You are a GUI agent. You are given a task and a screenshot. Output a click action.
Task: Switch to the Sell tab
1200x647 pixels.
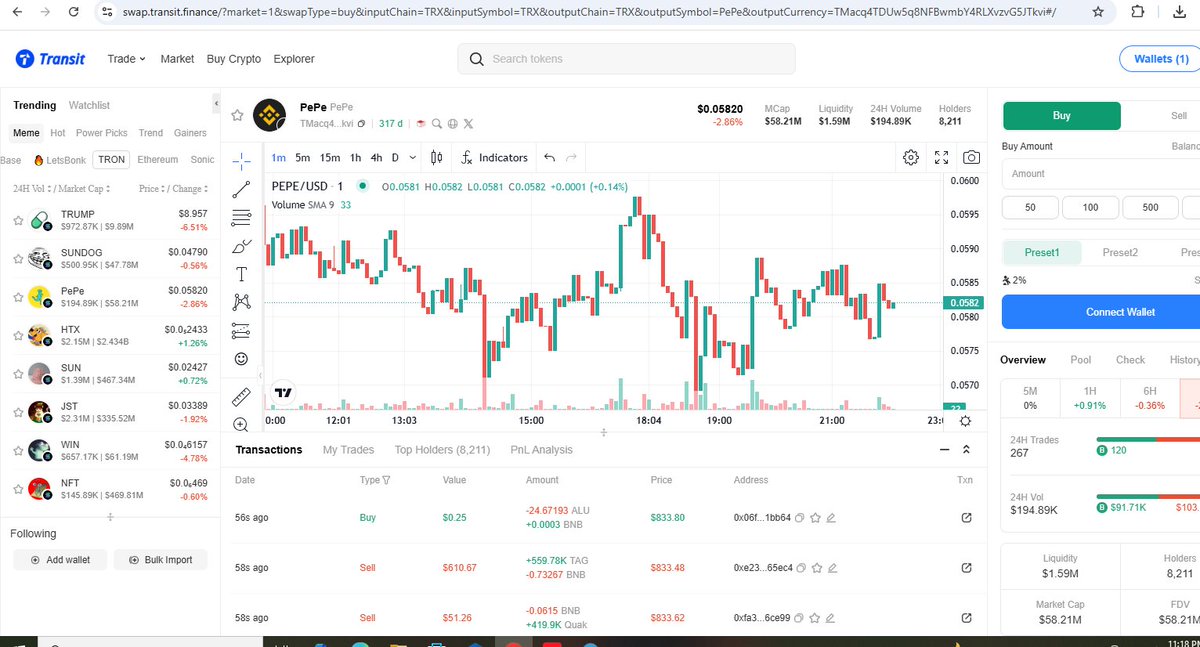[x=1177, y=116]
